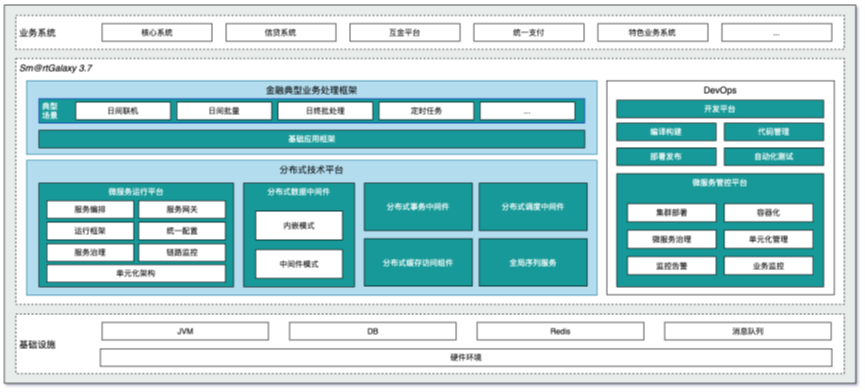Select the 日终批处理 box
This screenshot has height=392, width=865.
point(325,111)
